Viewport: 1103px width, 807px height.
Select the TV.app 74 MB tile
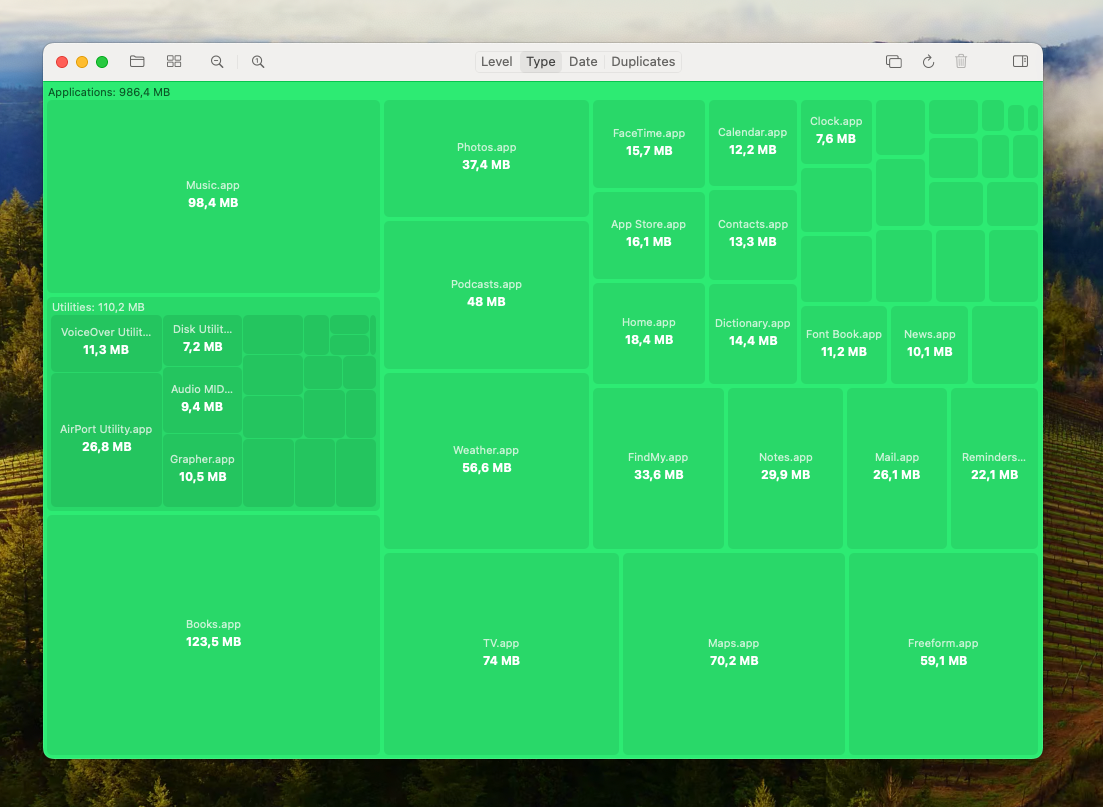tap(502, 654)
